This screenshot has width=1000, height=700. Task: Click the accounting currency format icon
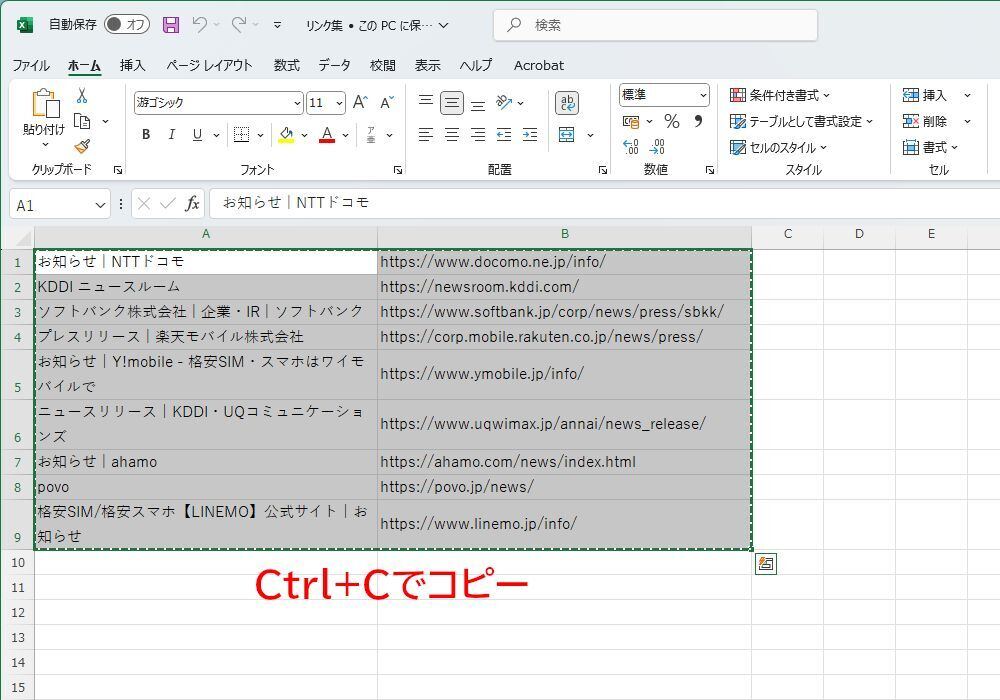click(631, 120)
